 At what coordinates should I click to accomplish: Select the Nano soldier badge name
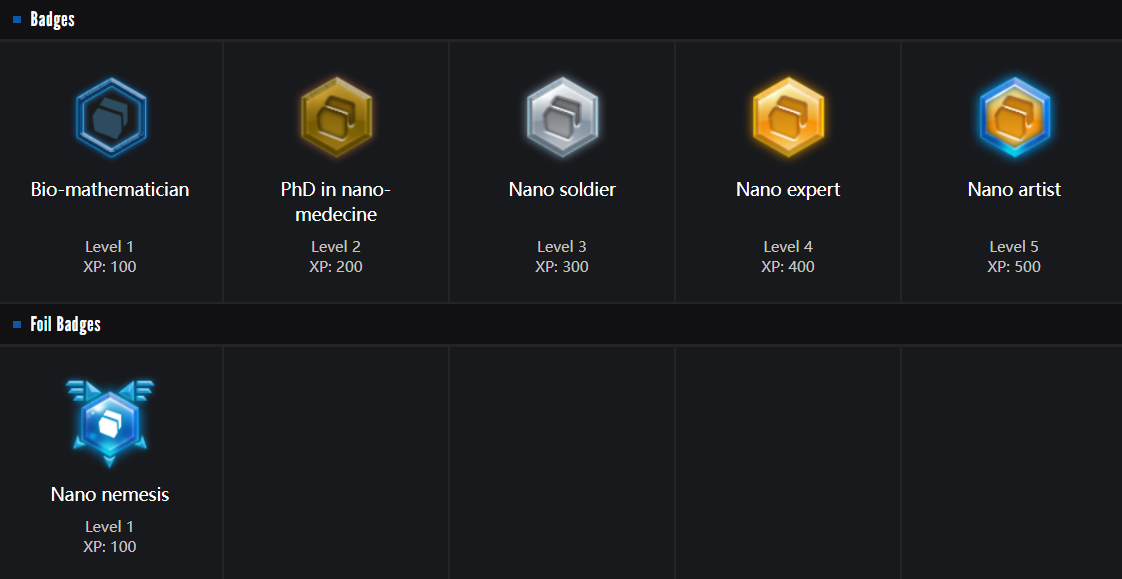(x=562, y=190)
